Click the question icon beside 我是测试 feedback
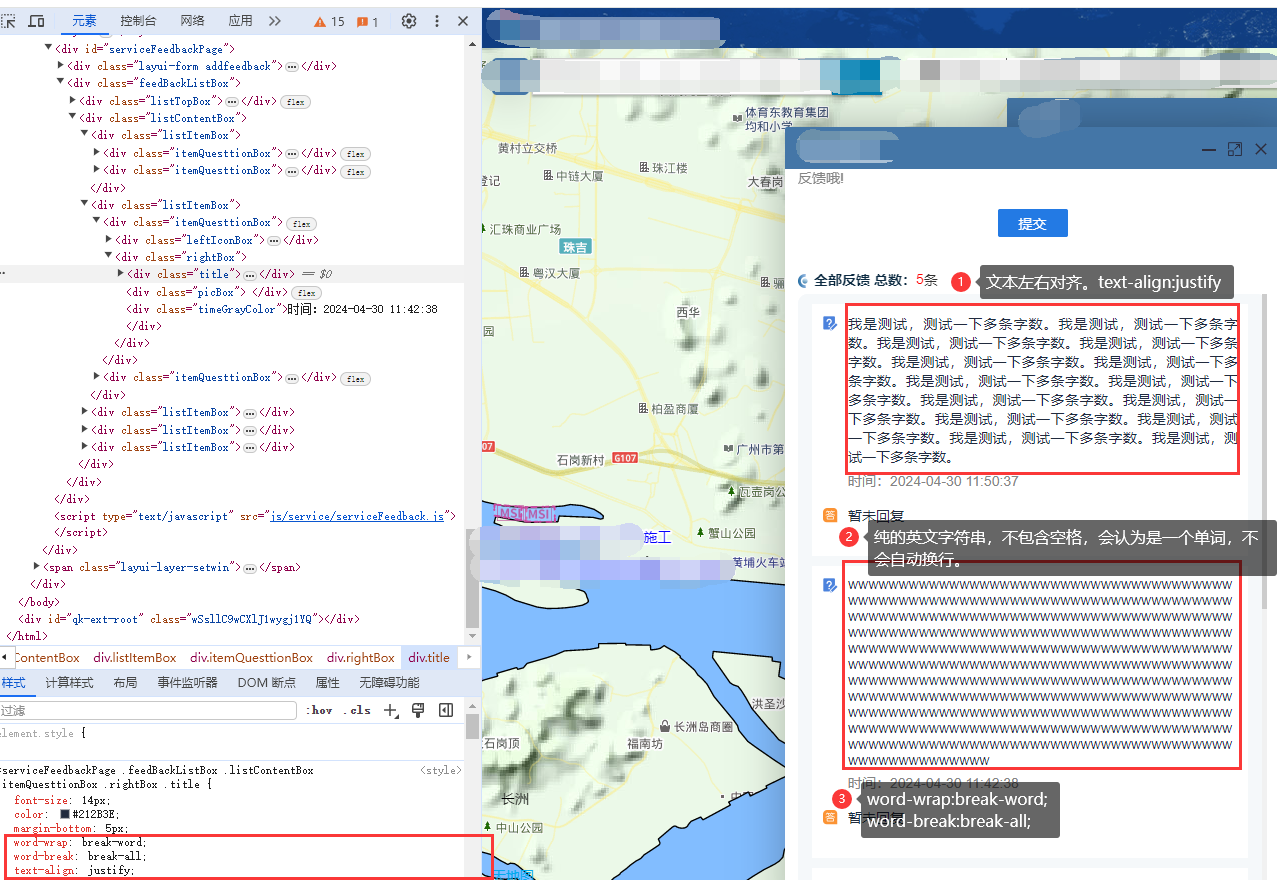This screenshot has width=1277, height=880. [x=829, y=324]
